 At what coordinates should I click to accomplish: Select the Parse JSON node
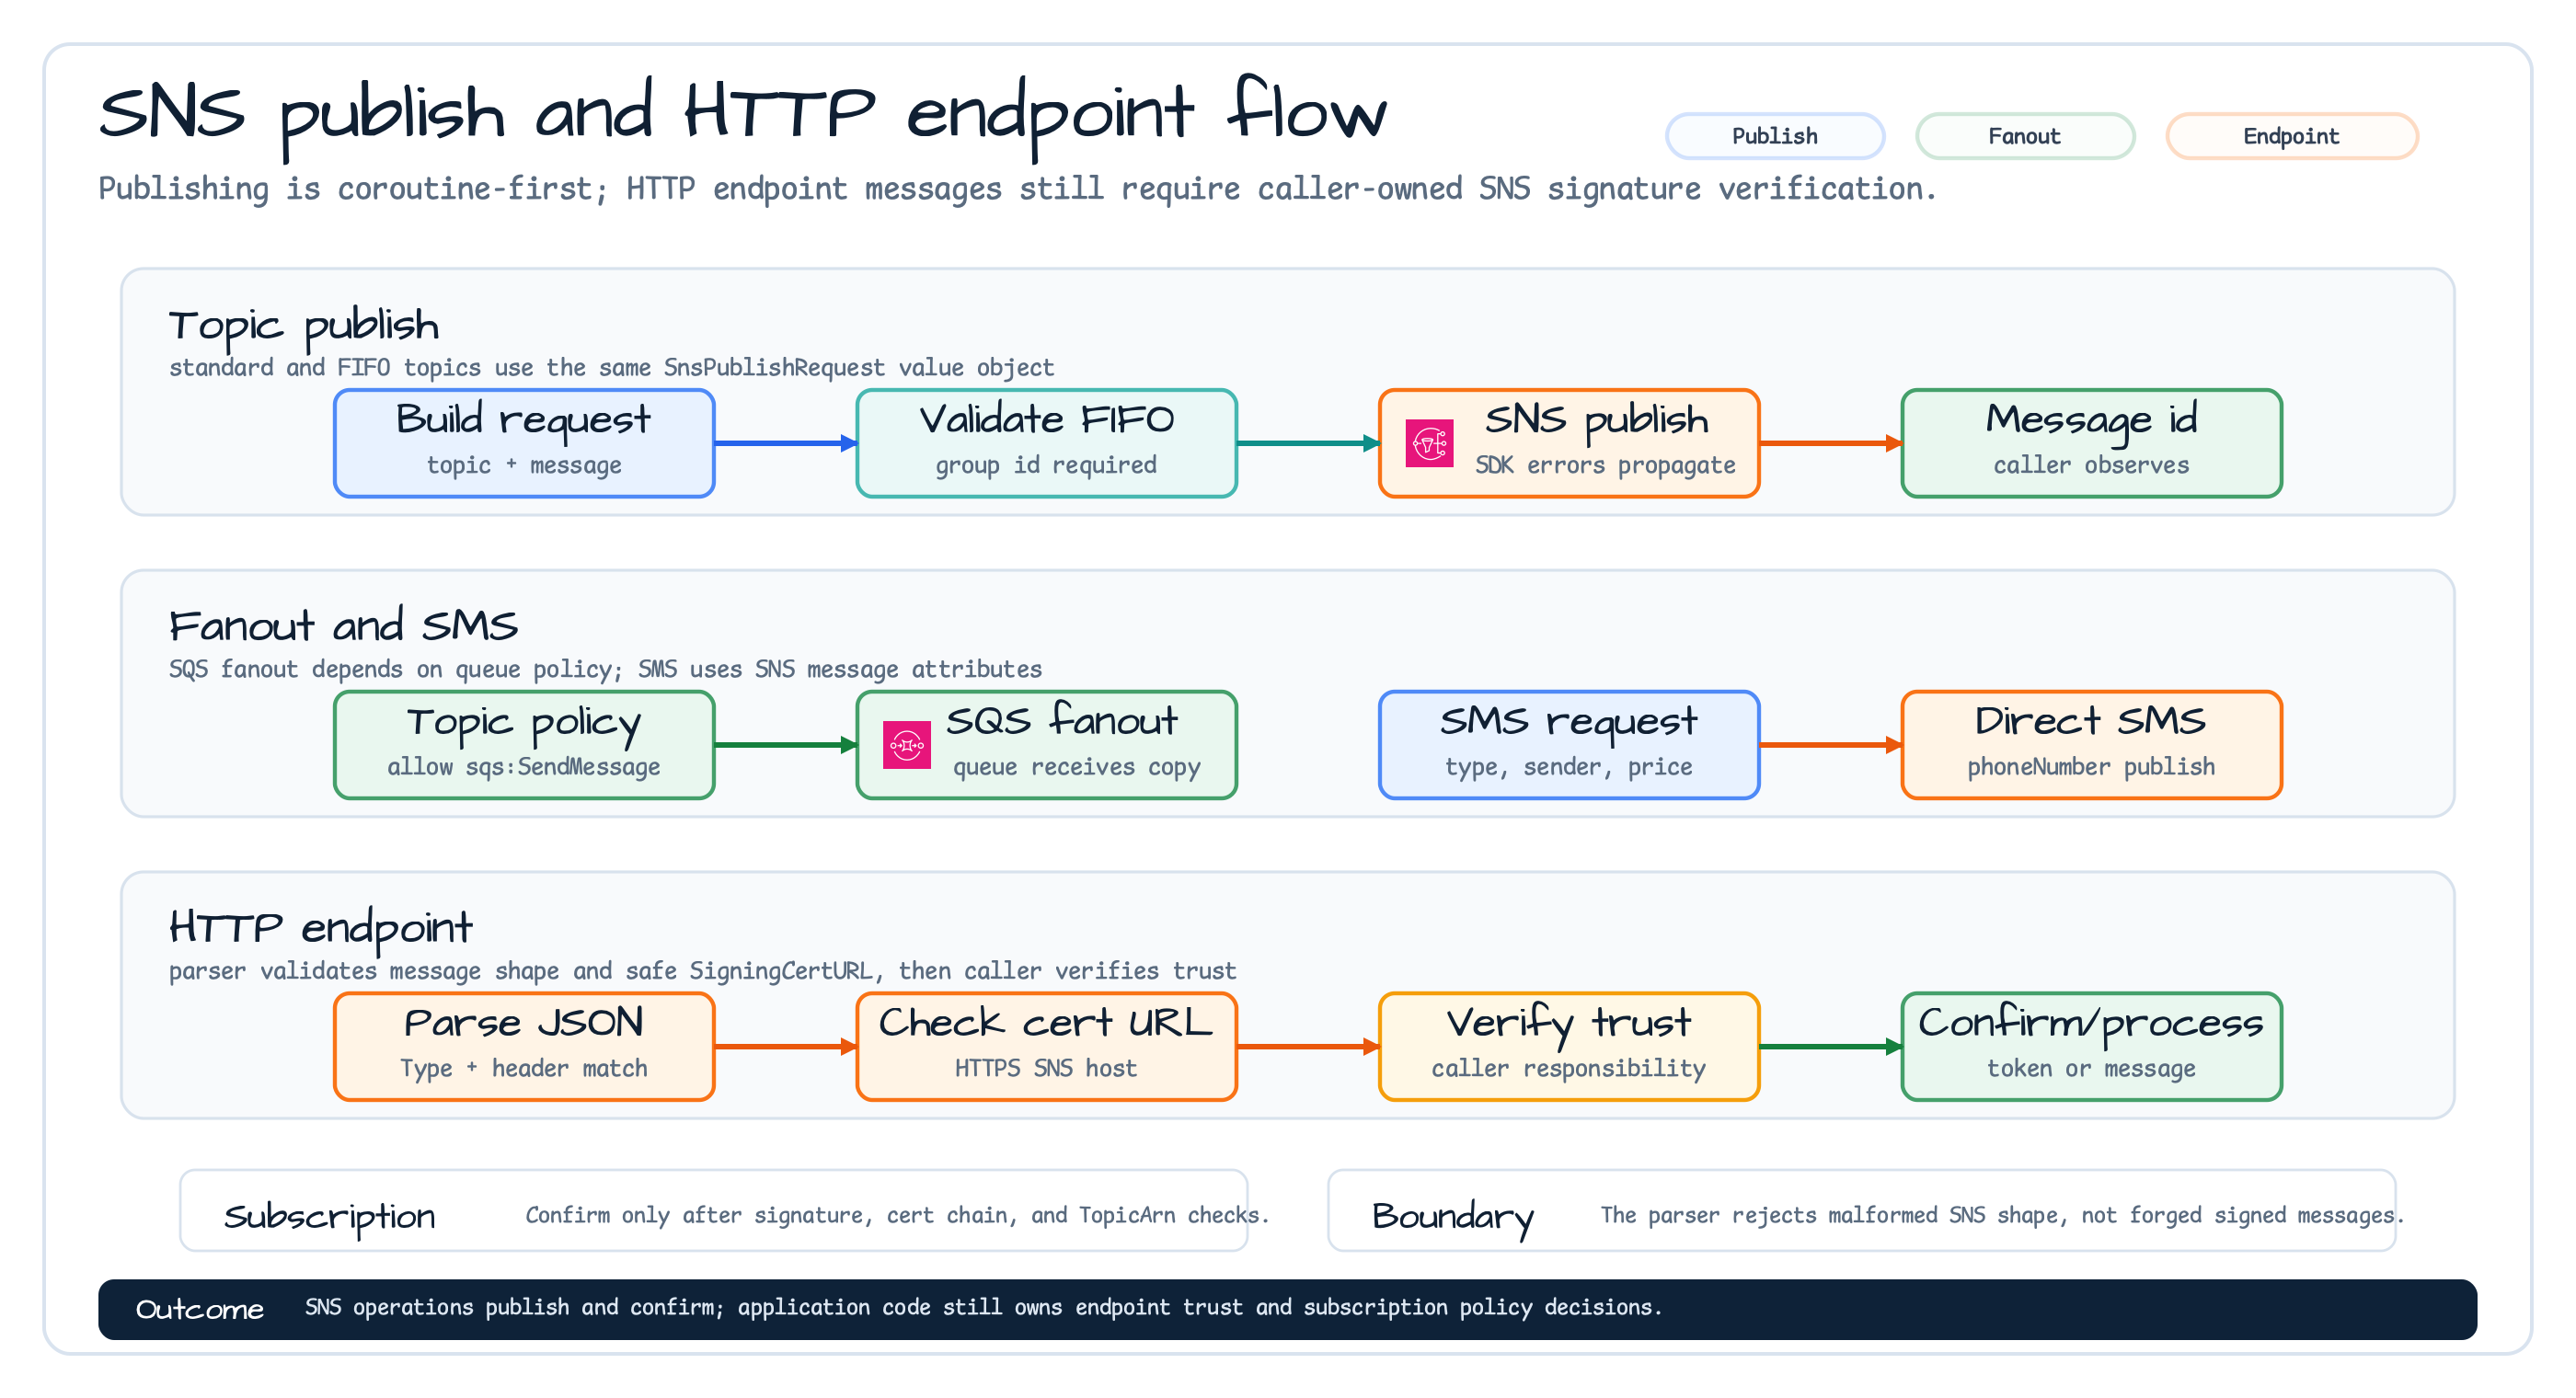[x=524, y=1047]
